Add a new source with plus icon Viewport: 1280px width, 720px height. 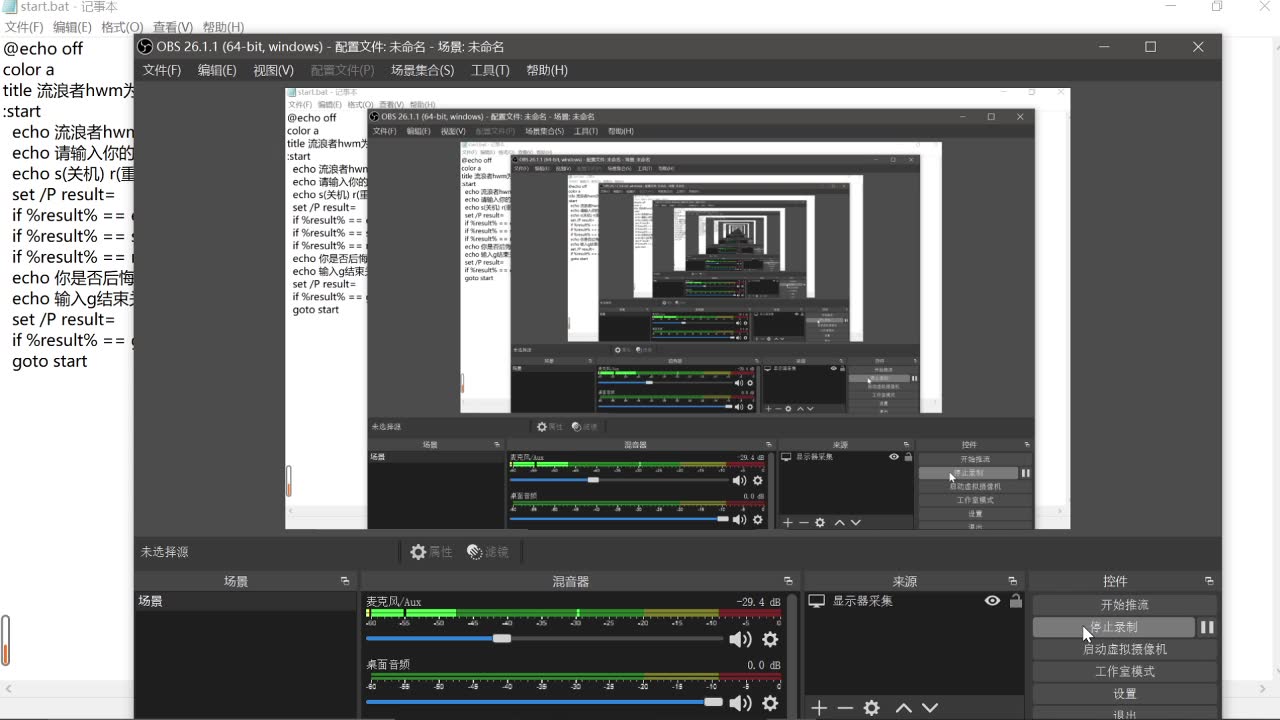[819, 708]
